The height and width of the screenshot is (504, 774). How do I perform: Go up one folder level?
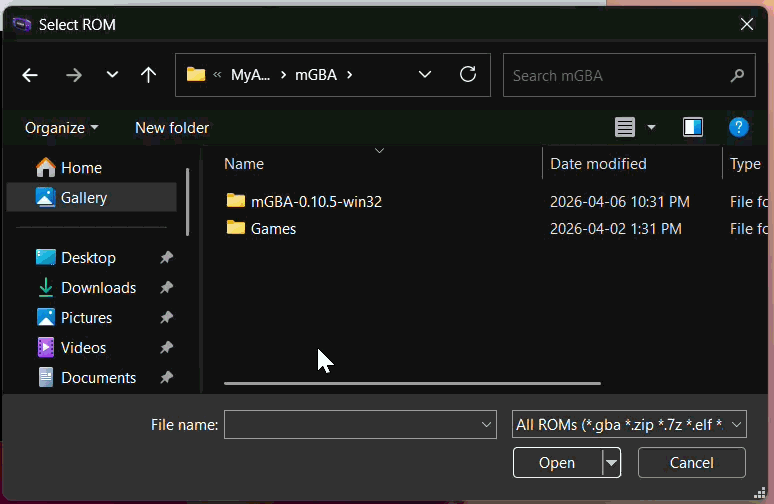click(x=148, y=75)
